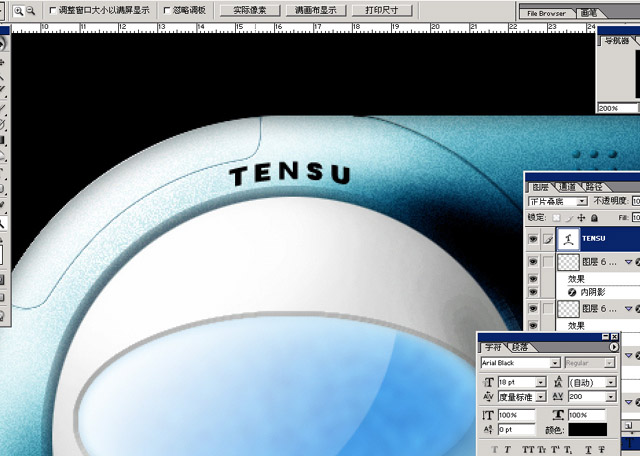Select the TENSU text layer thumbnail
Viewport: 640px width, 456px height.
tap(568, 239)
